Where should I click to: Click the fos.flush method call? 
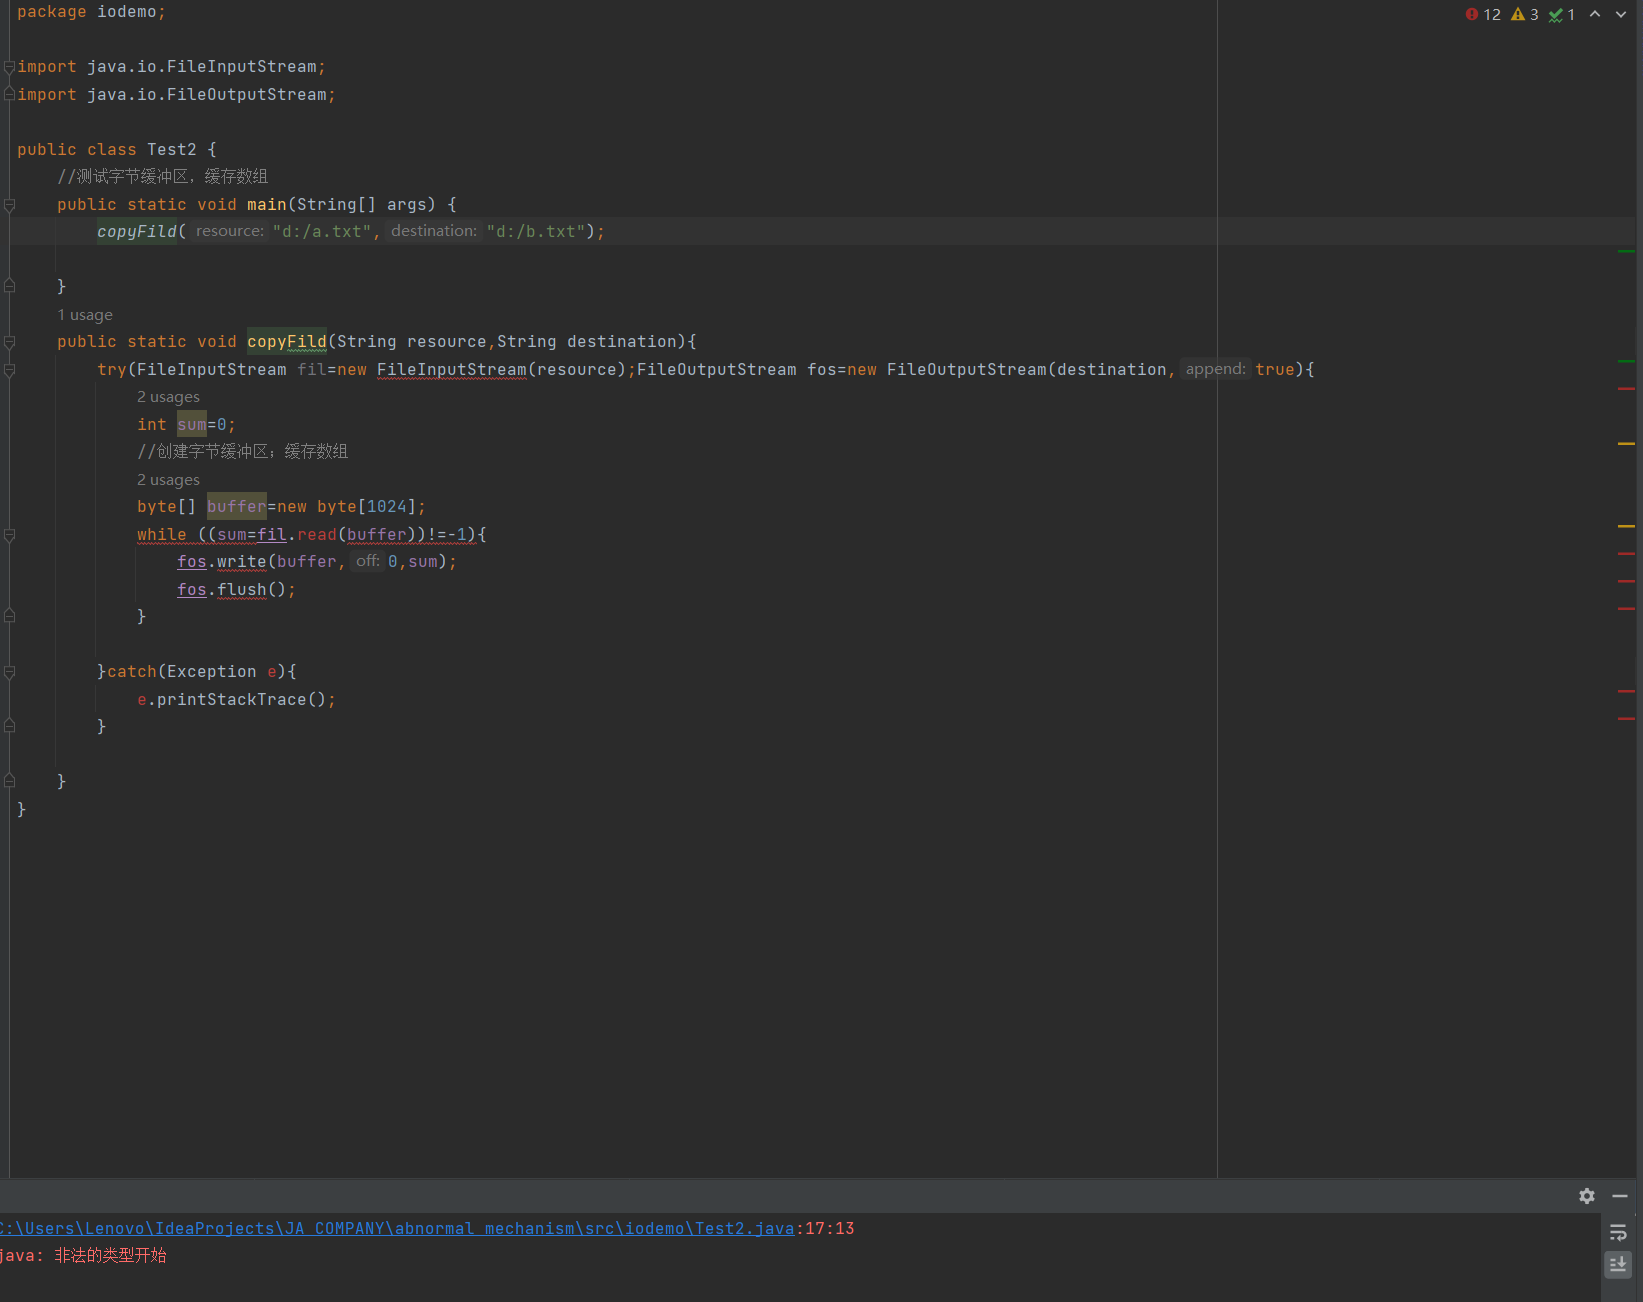coord(242,590)
